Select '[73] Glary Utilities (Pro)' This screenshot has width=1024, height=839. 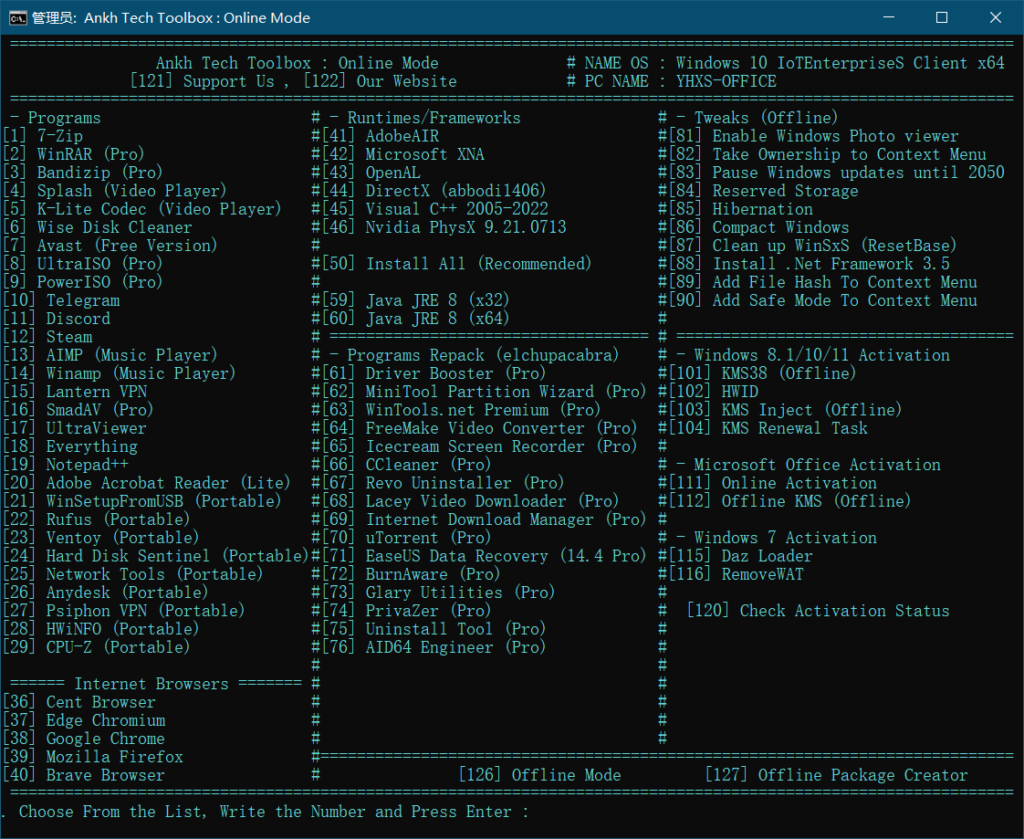(438, 593)
